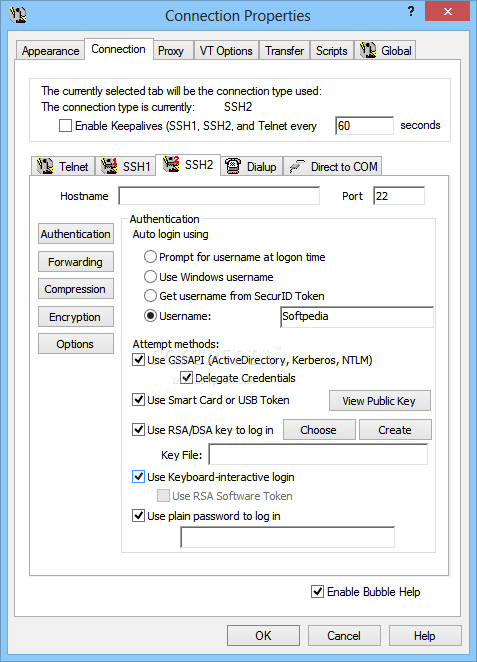477x662 pixels.
Task: Select the Username radio button
Action: tap(150, 316)
